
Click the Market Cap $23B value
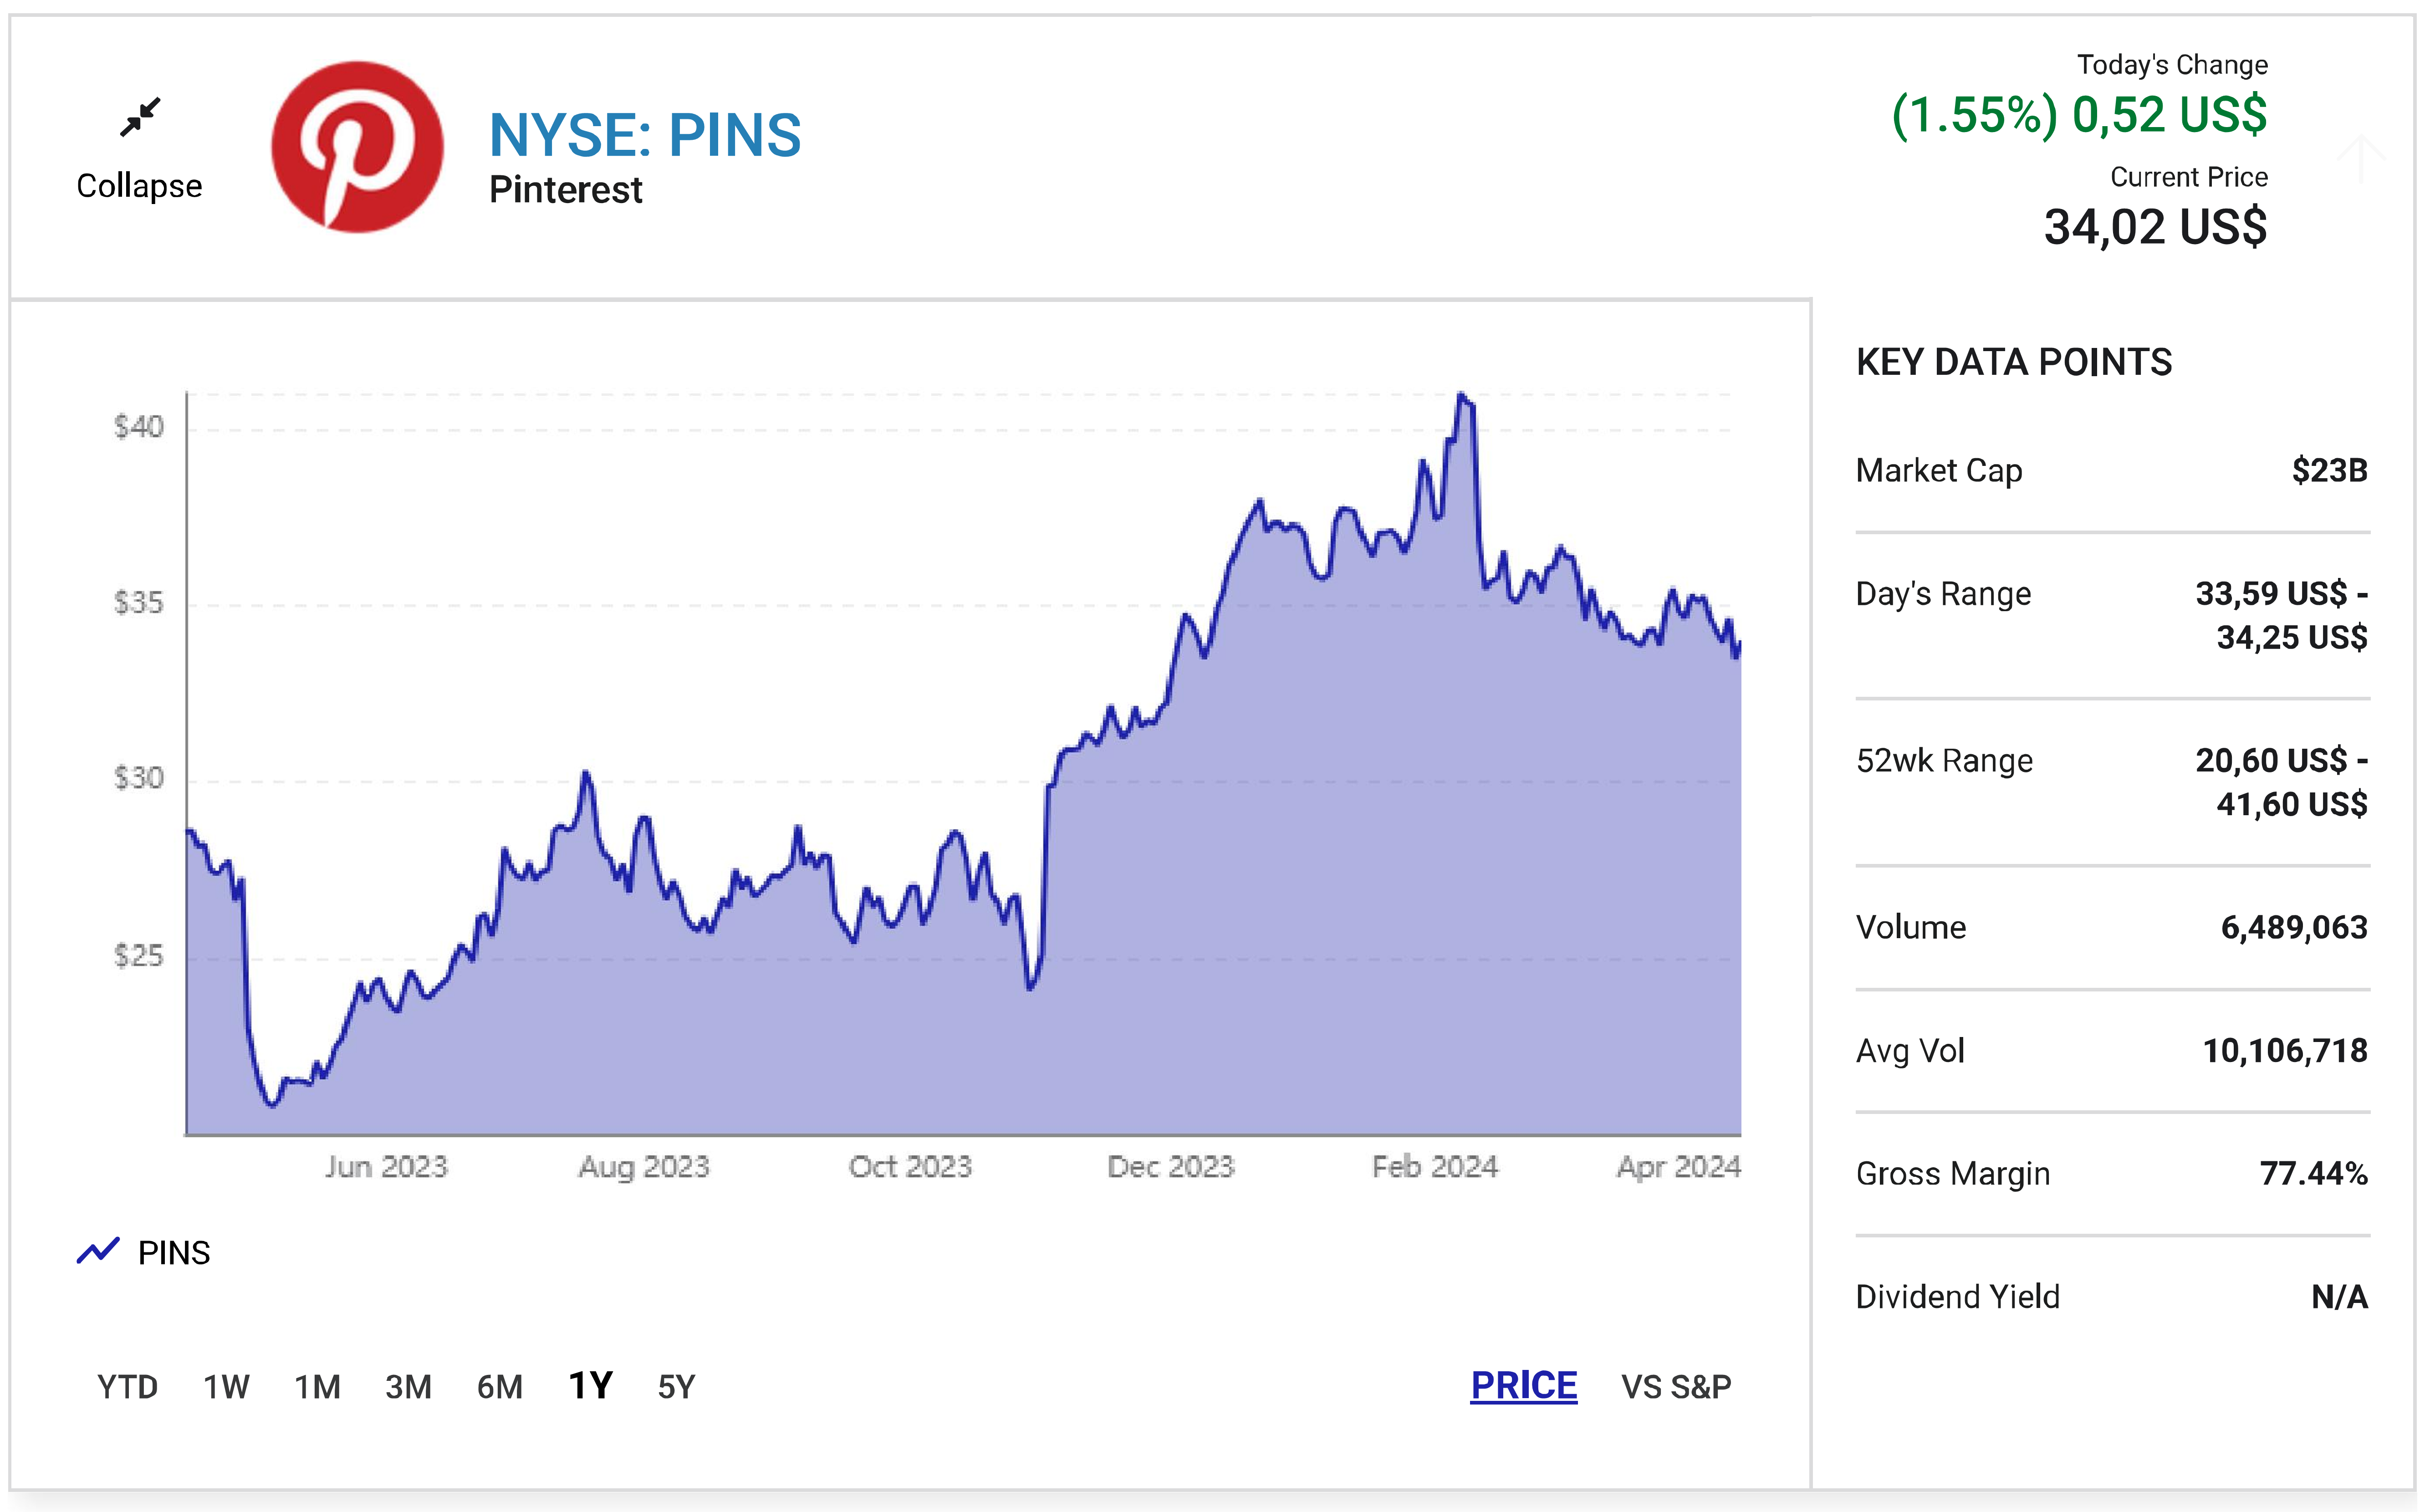(x=2329, y=470)
